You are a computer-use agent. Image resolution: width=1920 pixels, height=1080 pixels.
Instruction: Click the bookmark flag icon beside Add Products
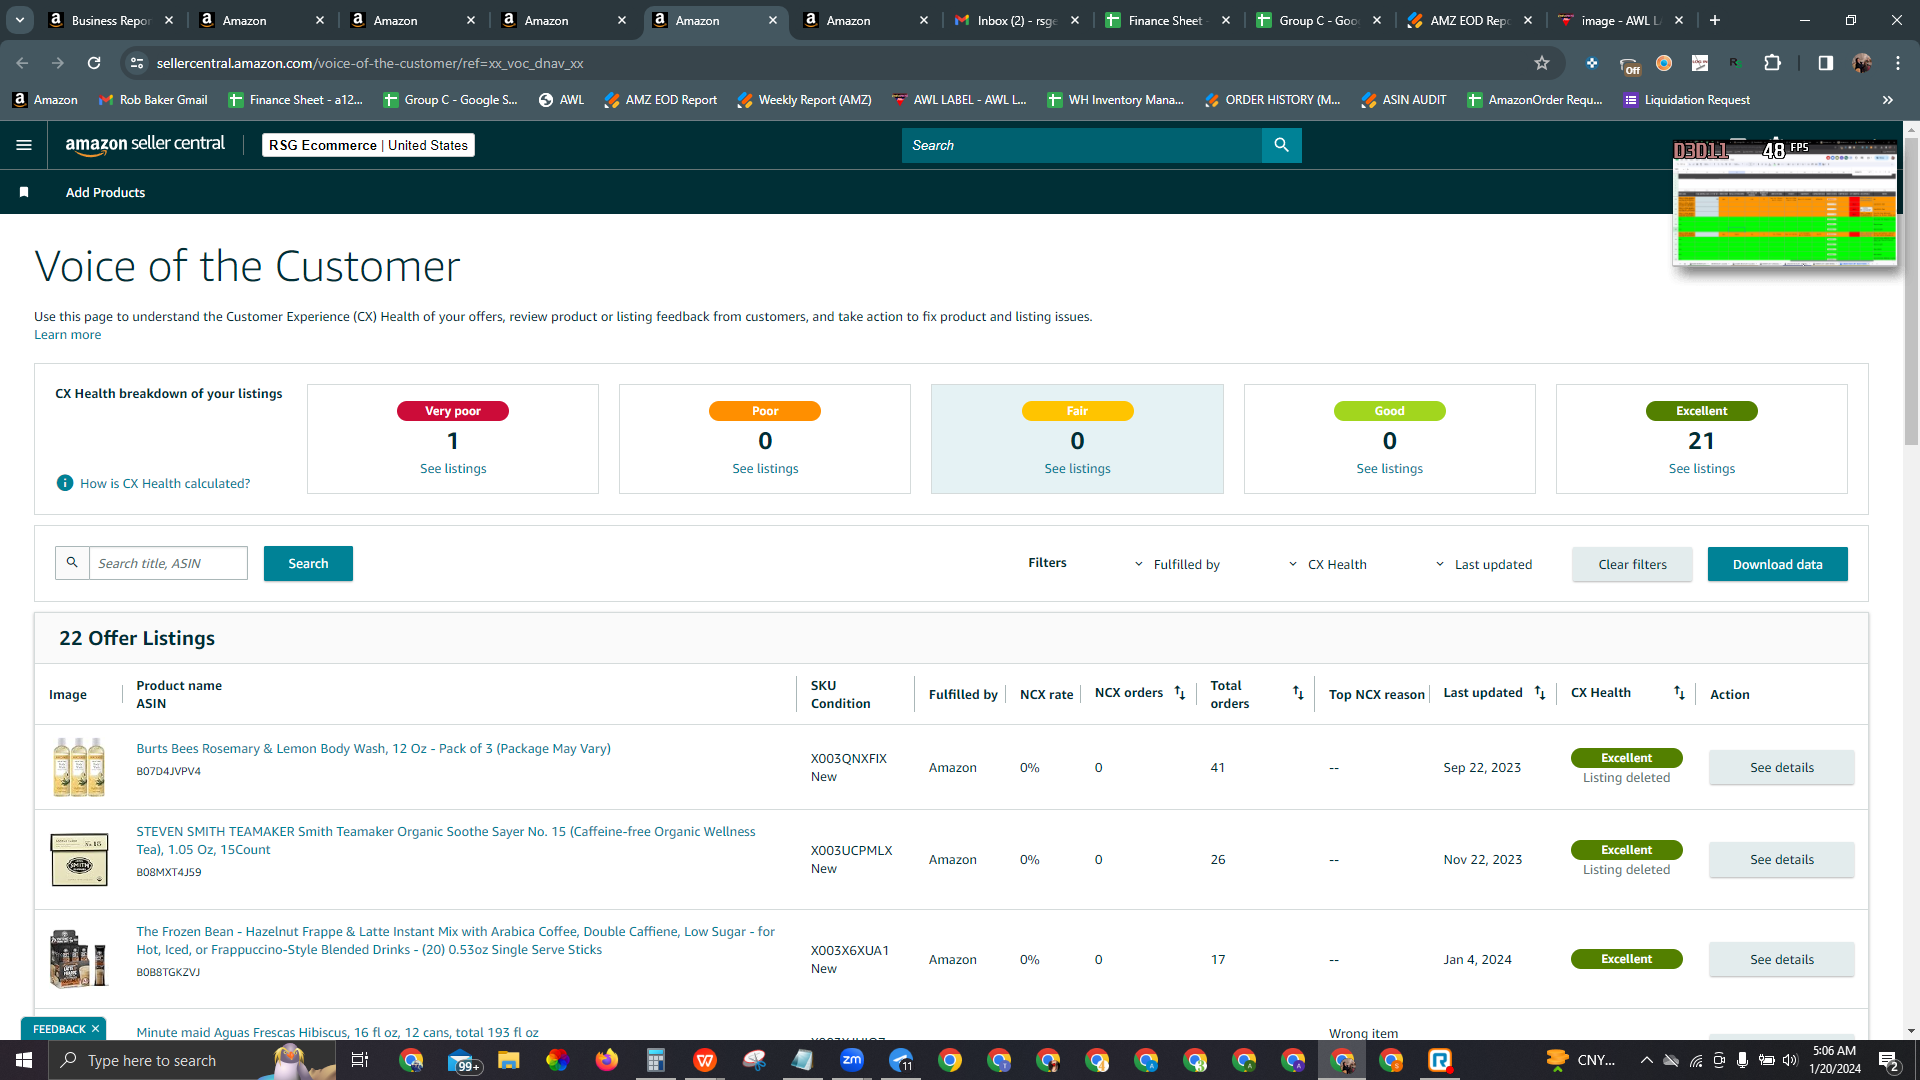pos(24,192)
